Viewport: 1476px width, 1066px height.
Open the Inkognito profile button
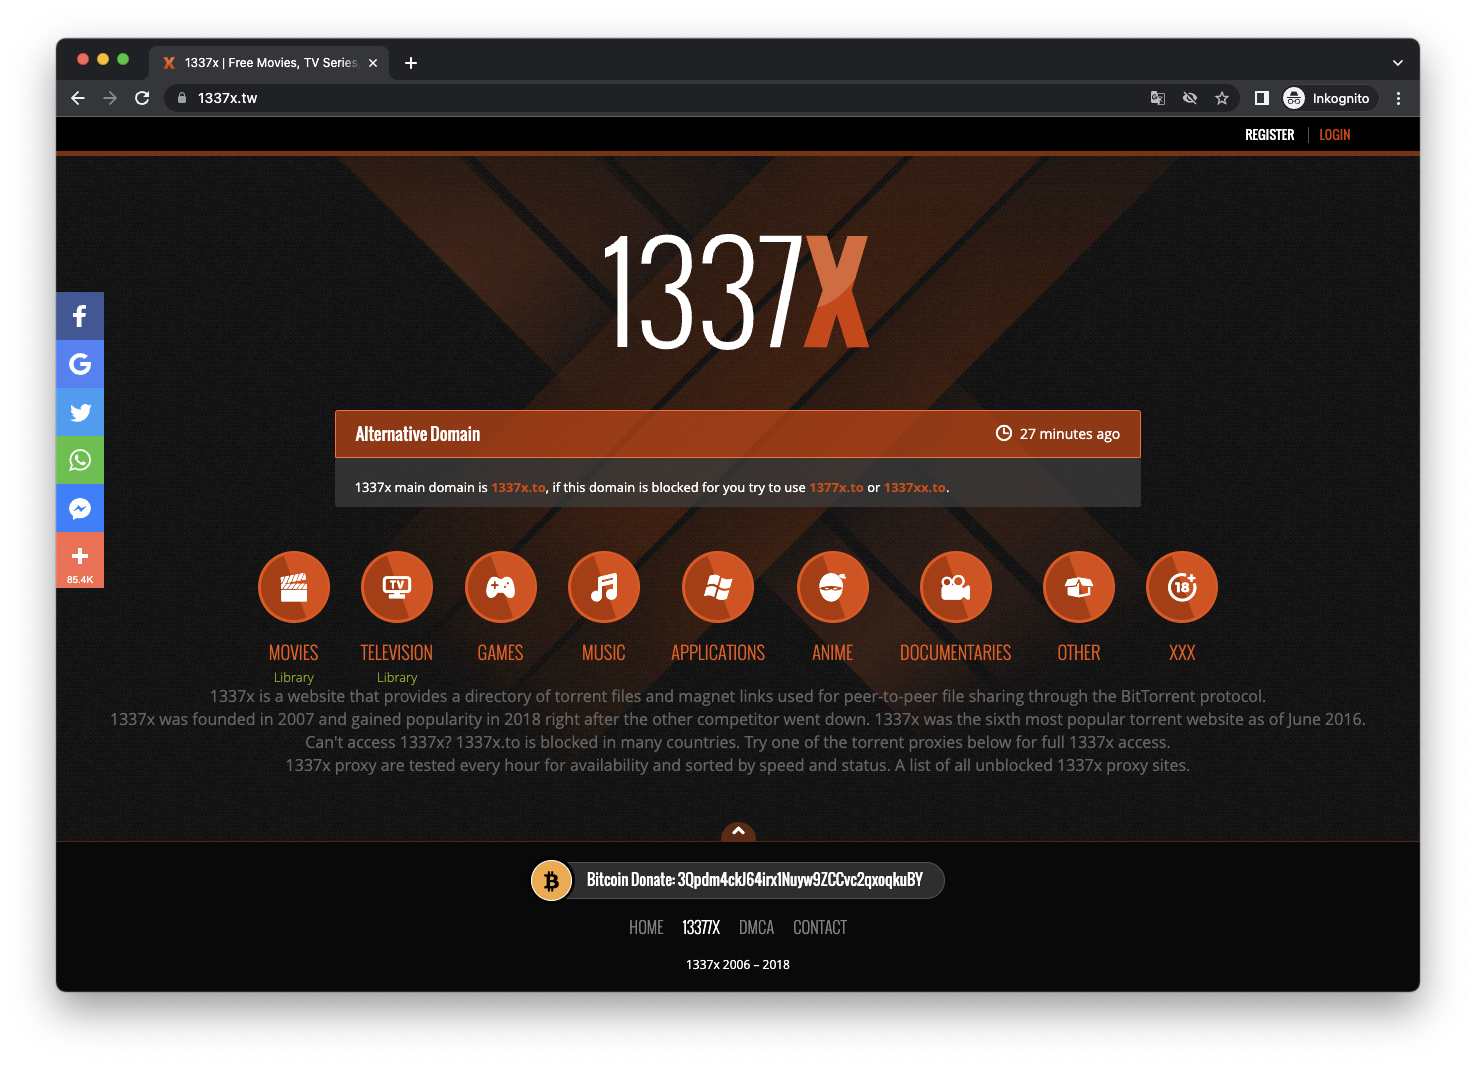[1328, 98]
